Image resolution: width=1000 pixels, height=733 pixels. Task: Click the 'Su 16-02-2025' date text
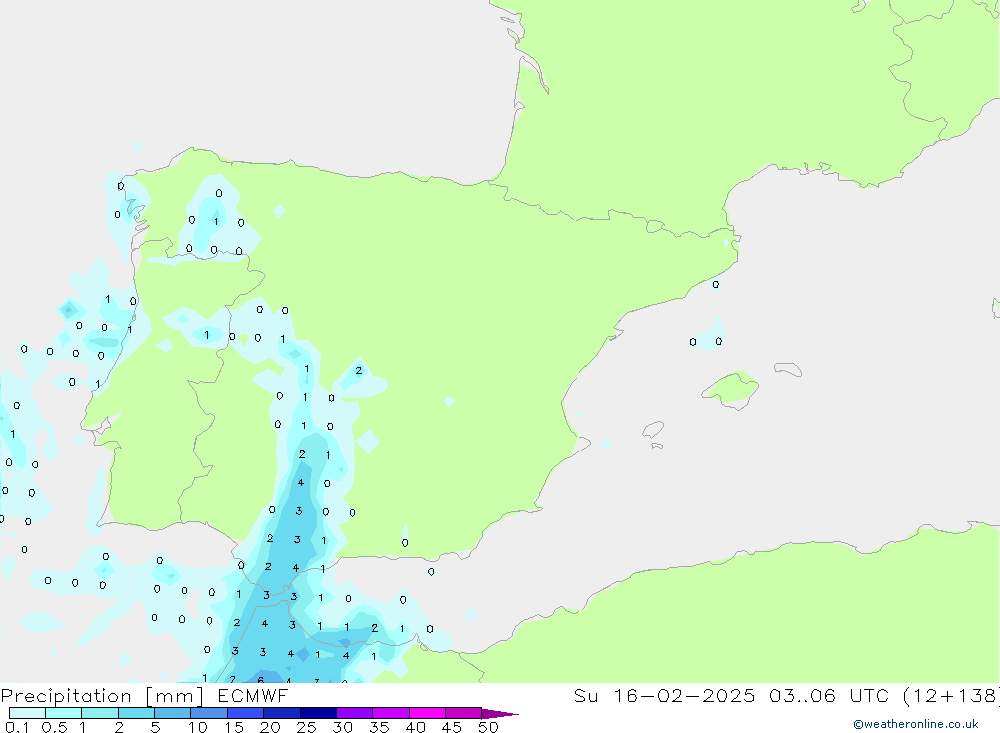point(664,695)
